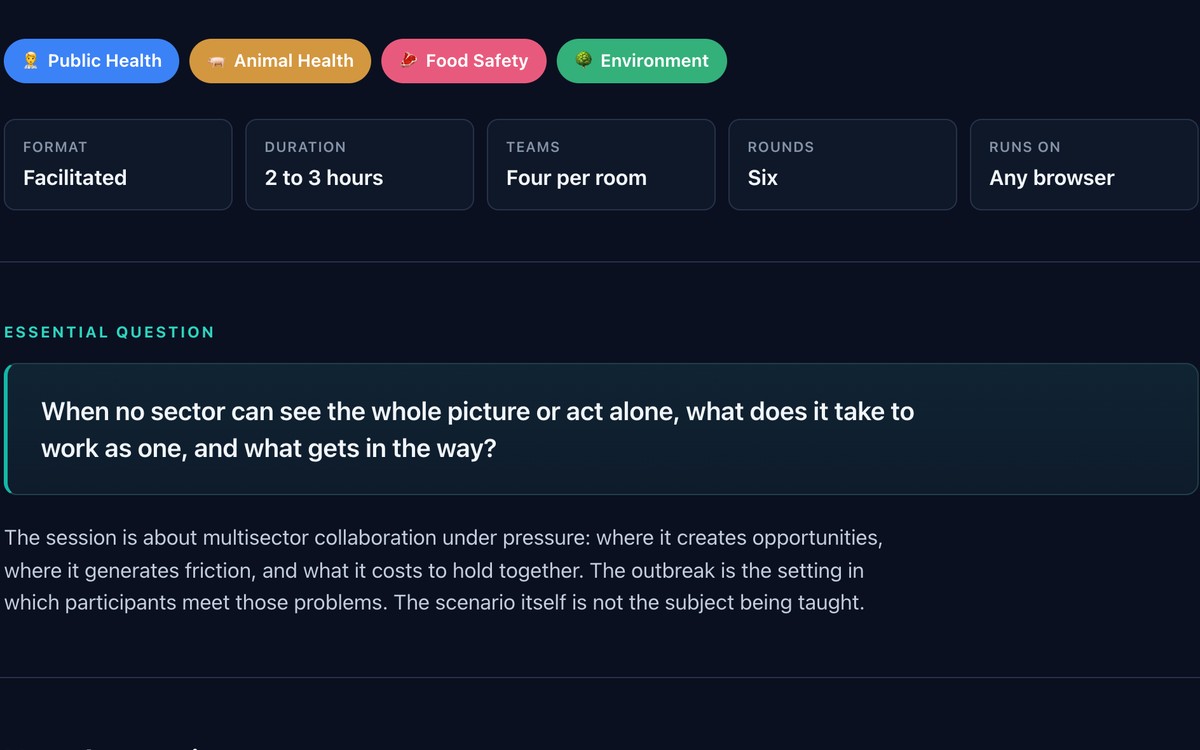Click the health worker icon in Public Health pill
The height and width of the screenshot is (750, 1200).
click(31, 61)
